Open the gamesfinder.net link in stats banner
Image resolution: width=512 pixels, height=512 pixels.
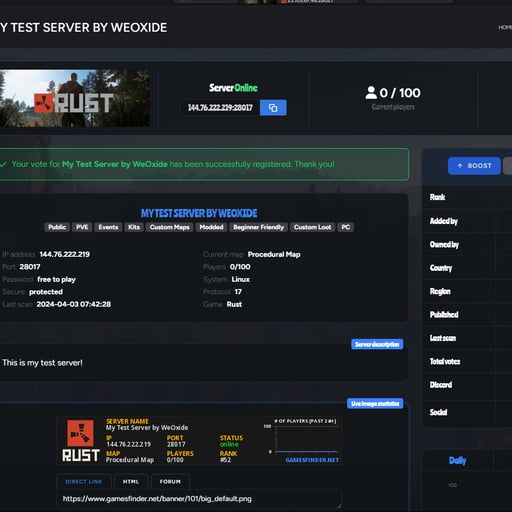[312, 460]
